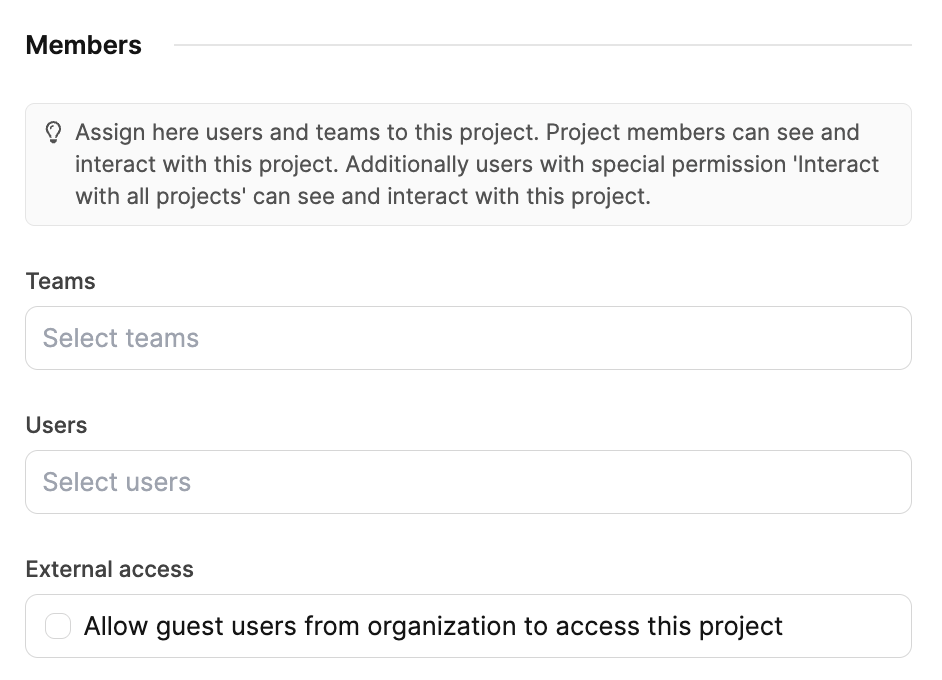Screen dimensions: 942x680
Task: Click the Members section heading
Action: pyautogui.click(x=84, y=45)
